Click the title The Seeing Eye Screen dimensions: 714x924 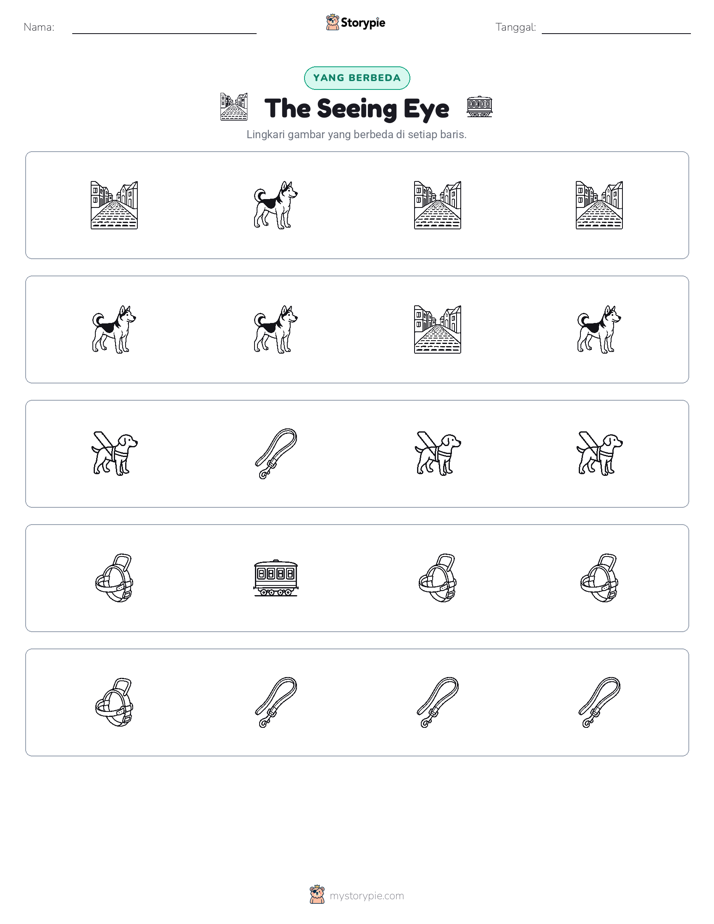[x=357, y=108]
